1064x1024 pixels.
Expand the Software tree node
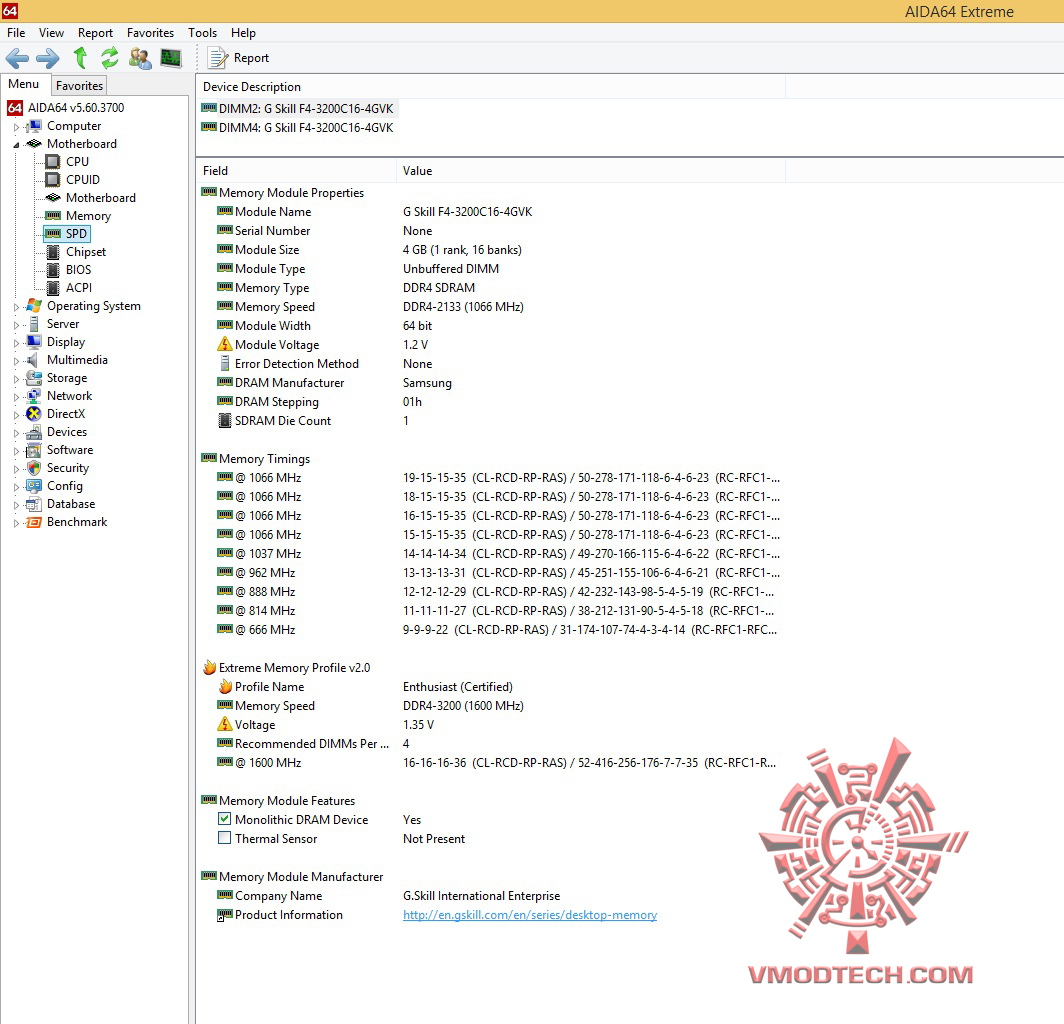coord(16,451)
